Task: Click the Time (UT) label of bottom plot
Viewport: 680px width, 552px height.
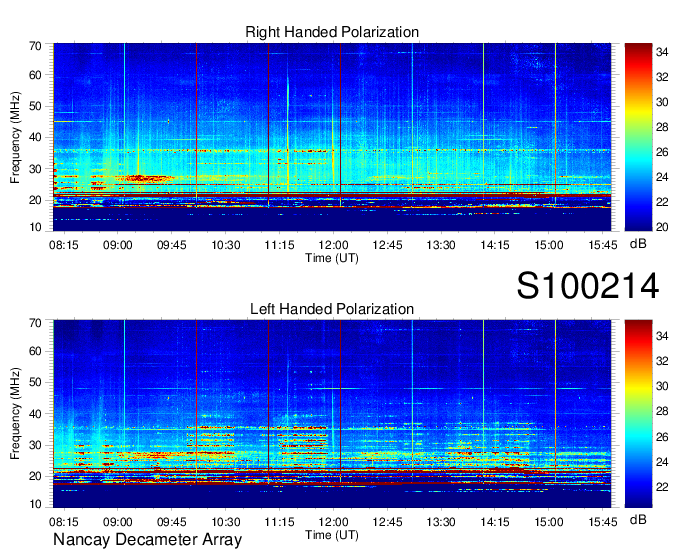Action: [332, 535]
